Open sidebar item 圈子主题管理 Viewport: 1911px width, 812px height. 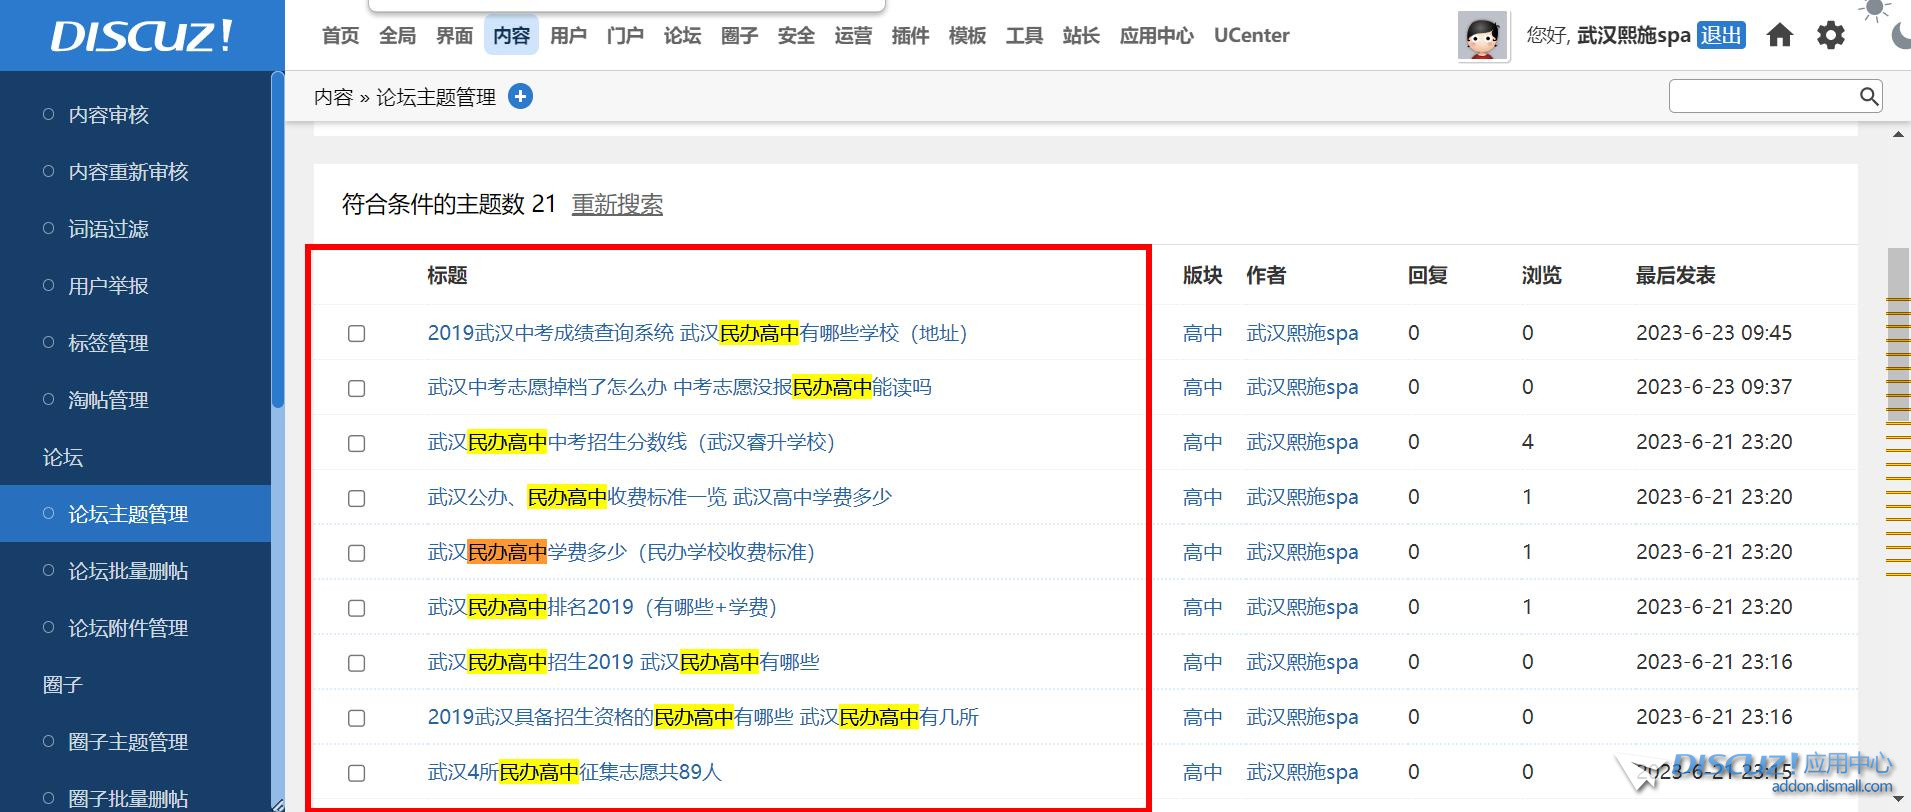pyautogui.click(x=128, y=742)
